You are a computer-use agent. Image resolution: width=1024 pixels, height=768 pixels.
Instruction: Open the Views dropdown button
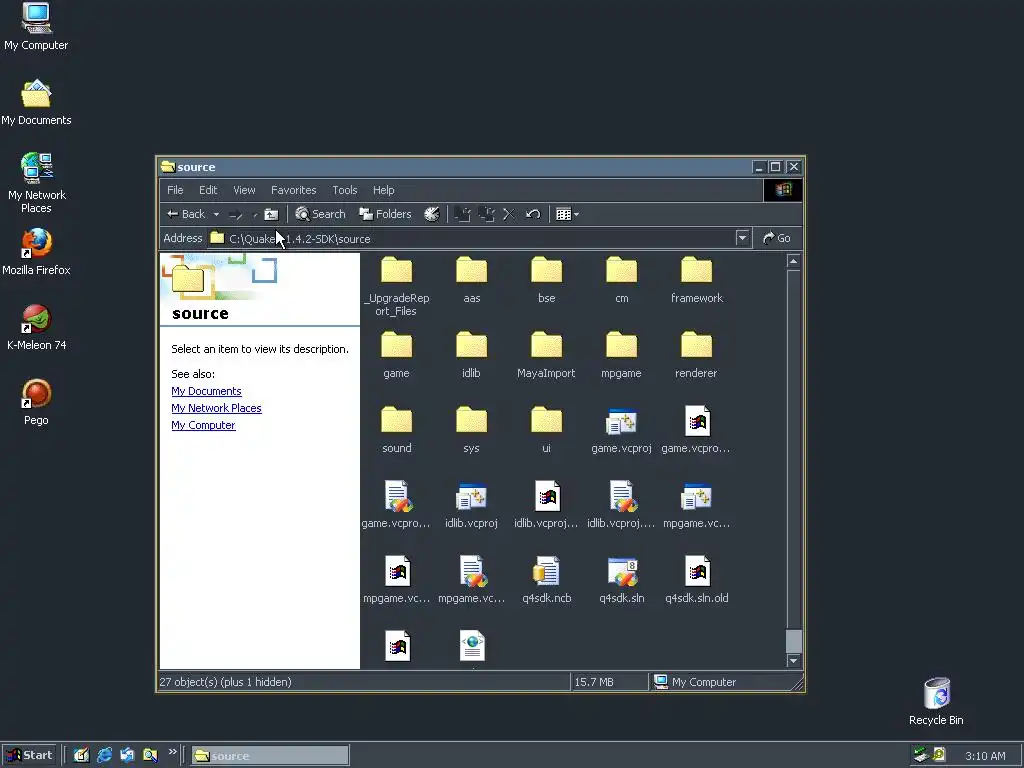[x=567, y=214]
